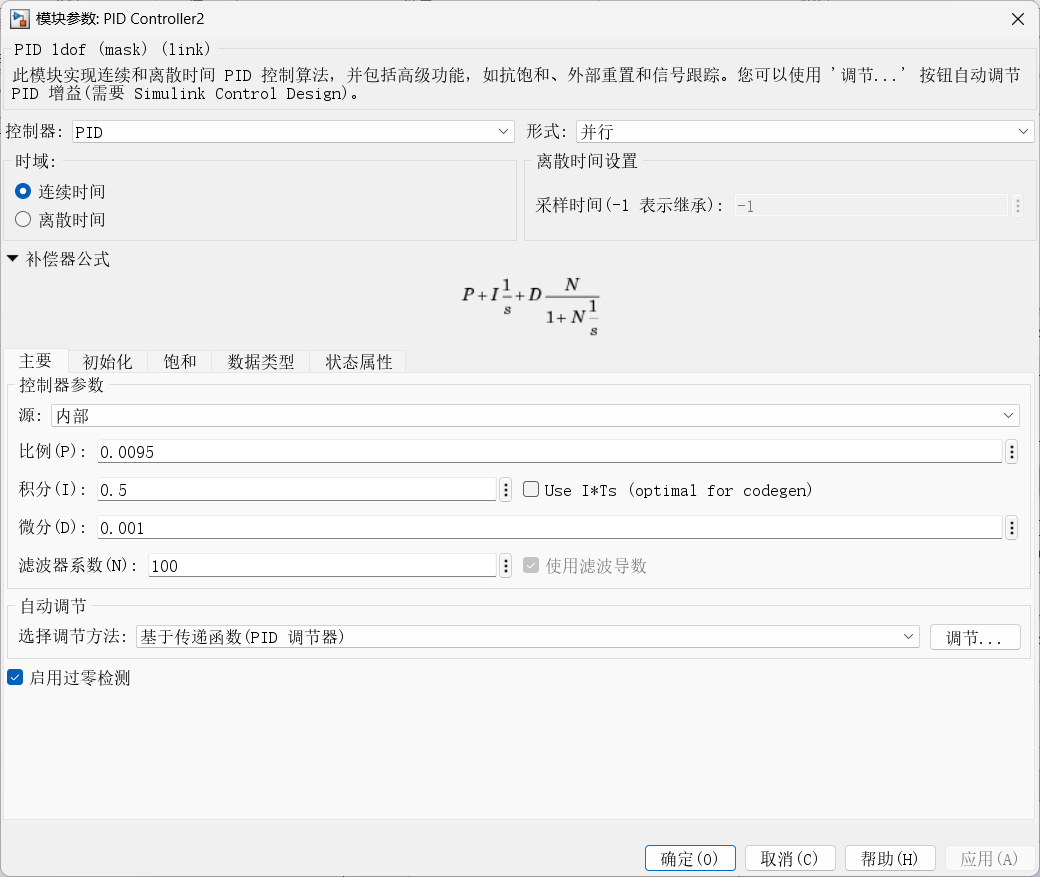
Task: Enable the Use I*Ts checkbox
Action: tap(531, 490)
